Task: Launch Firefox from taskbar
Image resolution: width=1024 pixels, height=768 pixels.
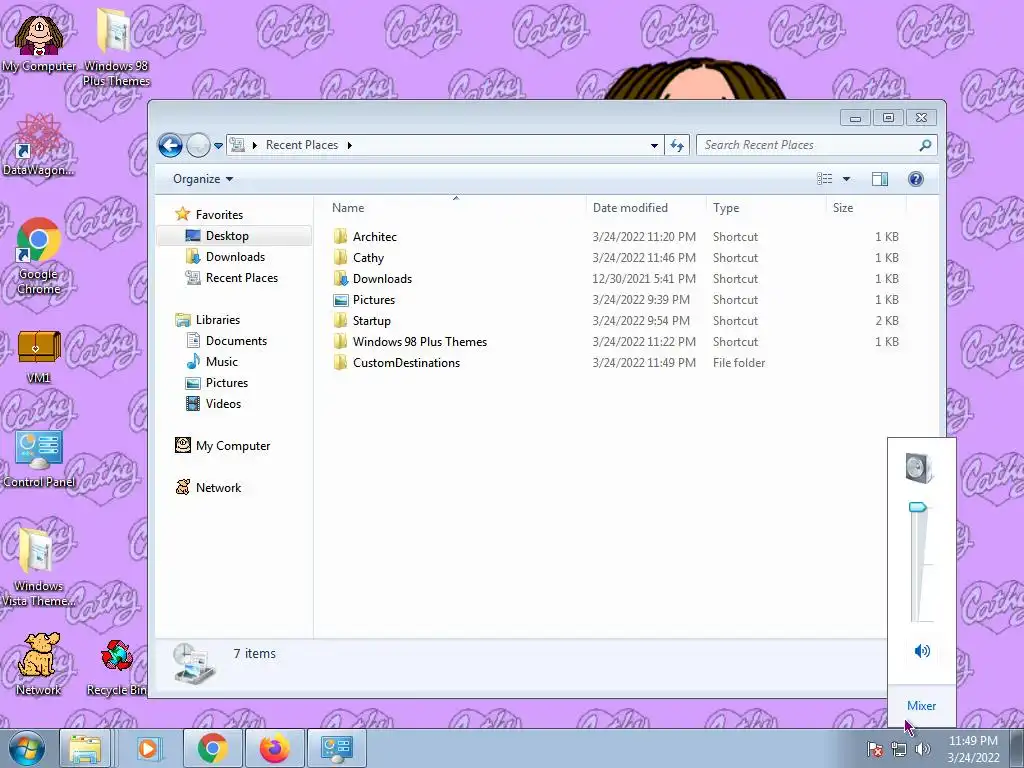Action: pos(274,748)
